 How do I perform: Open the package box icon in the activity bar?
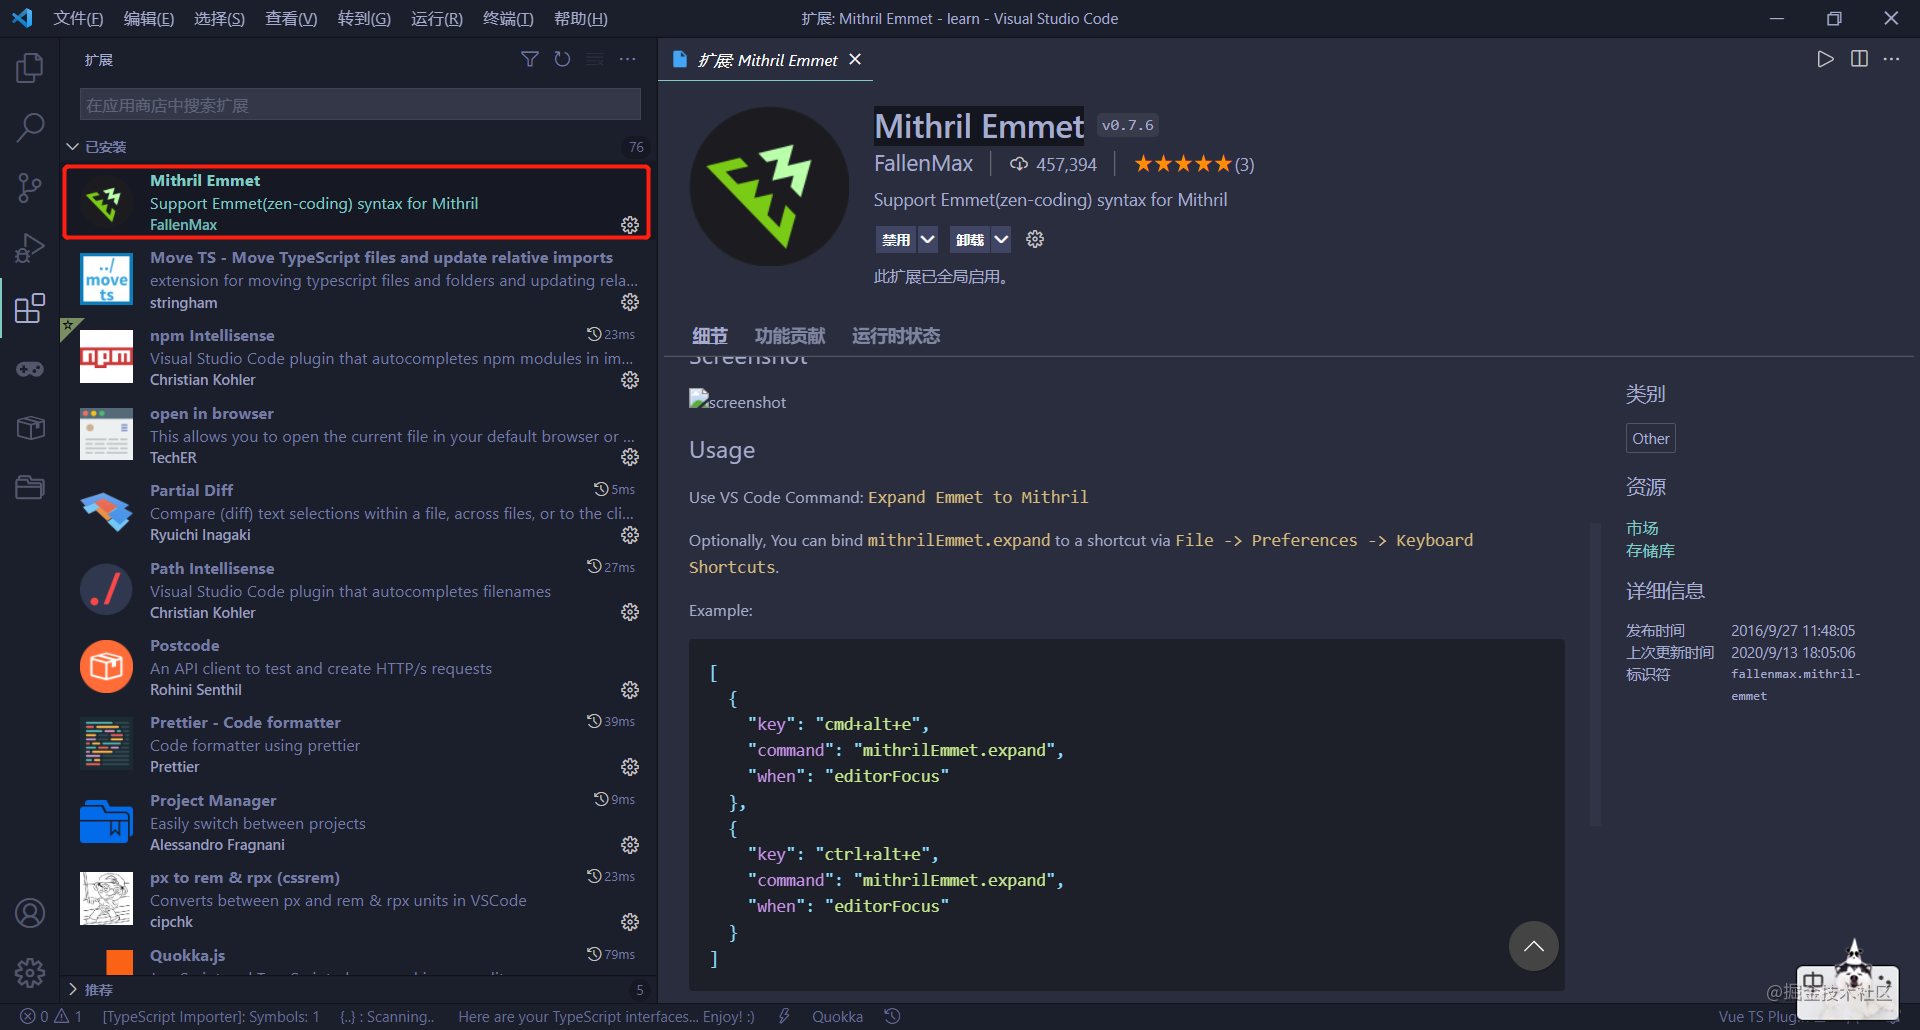coord(30,428)
